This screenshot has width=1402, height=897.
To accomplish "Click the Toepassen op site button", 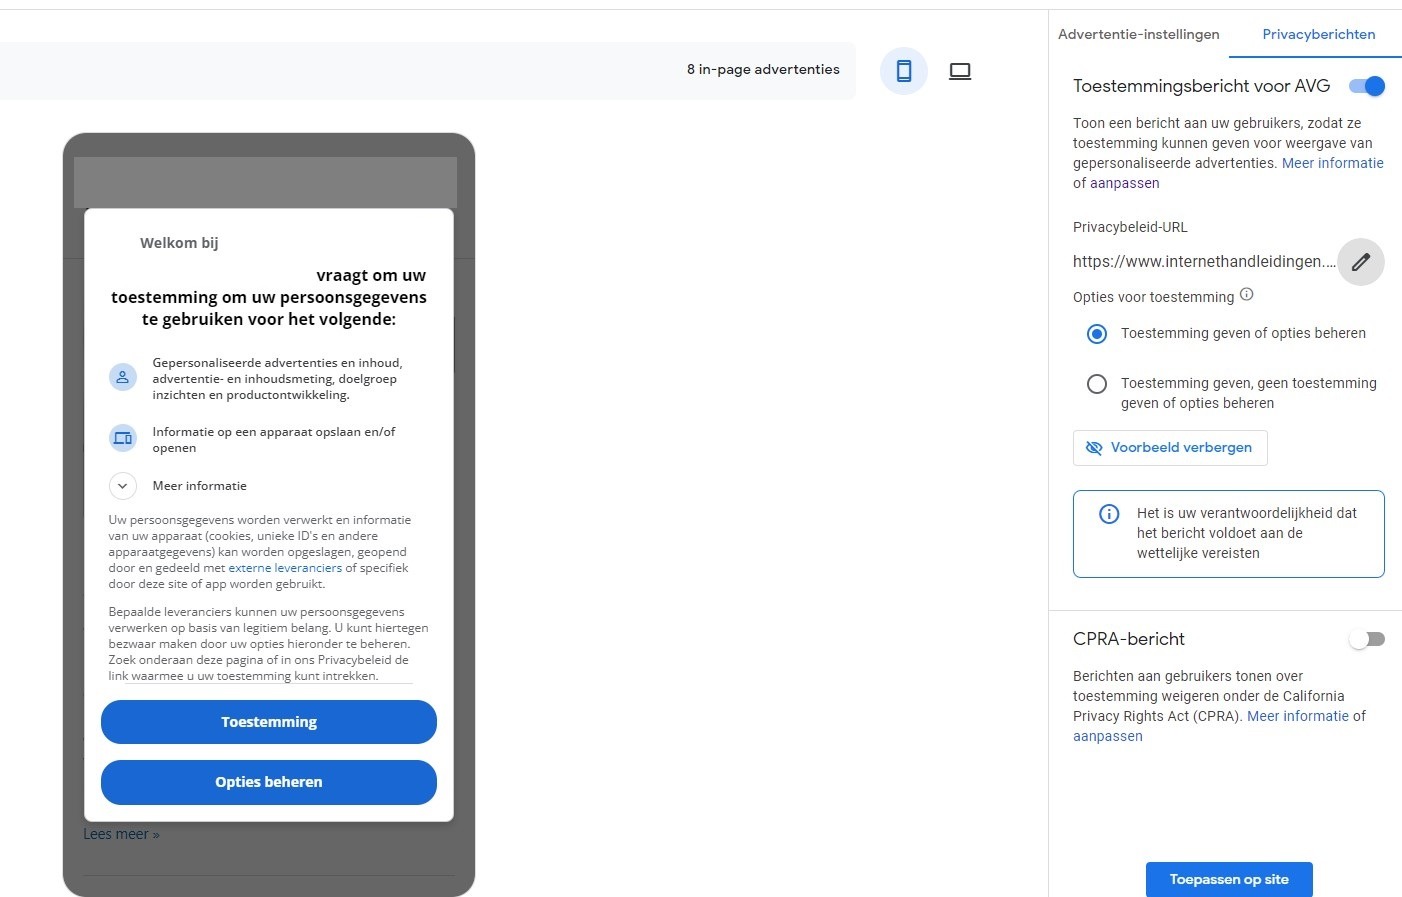I will 1229,880.
